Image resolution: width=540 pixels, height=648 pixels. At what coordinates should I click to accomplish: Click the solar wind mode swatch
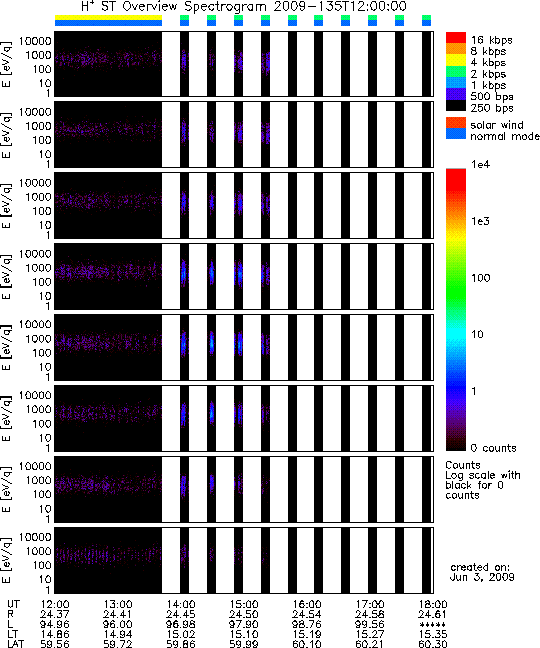coord(456,123)
